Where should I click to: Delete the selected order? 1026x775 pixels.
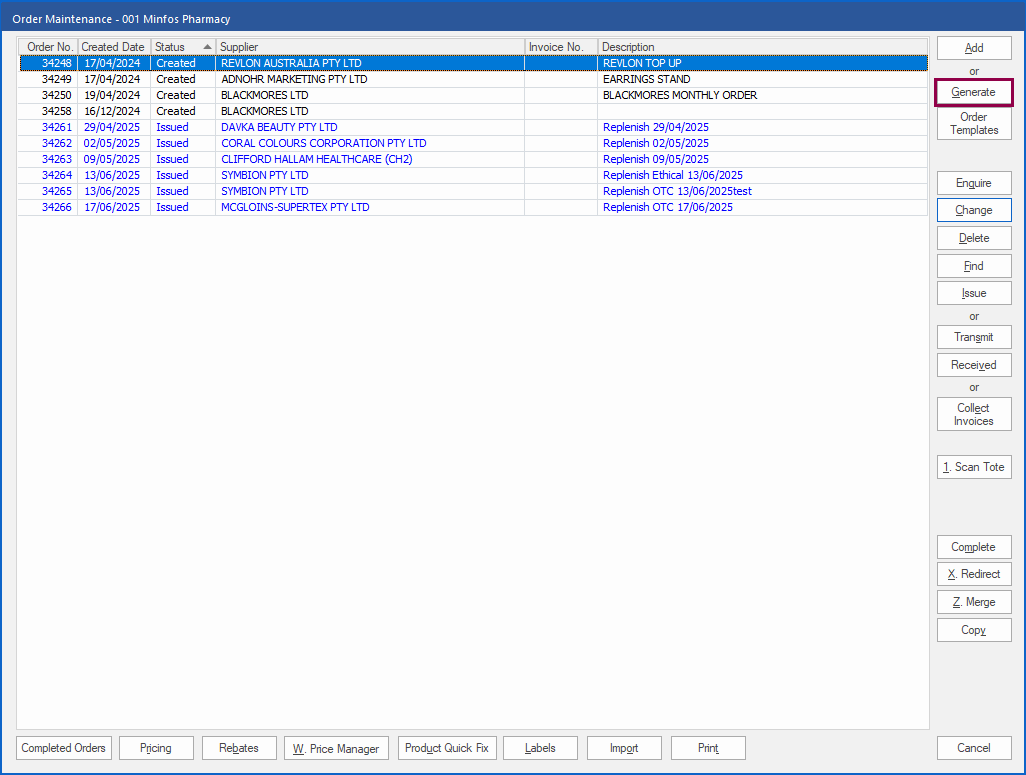(974, 238)
